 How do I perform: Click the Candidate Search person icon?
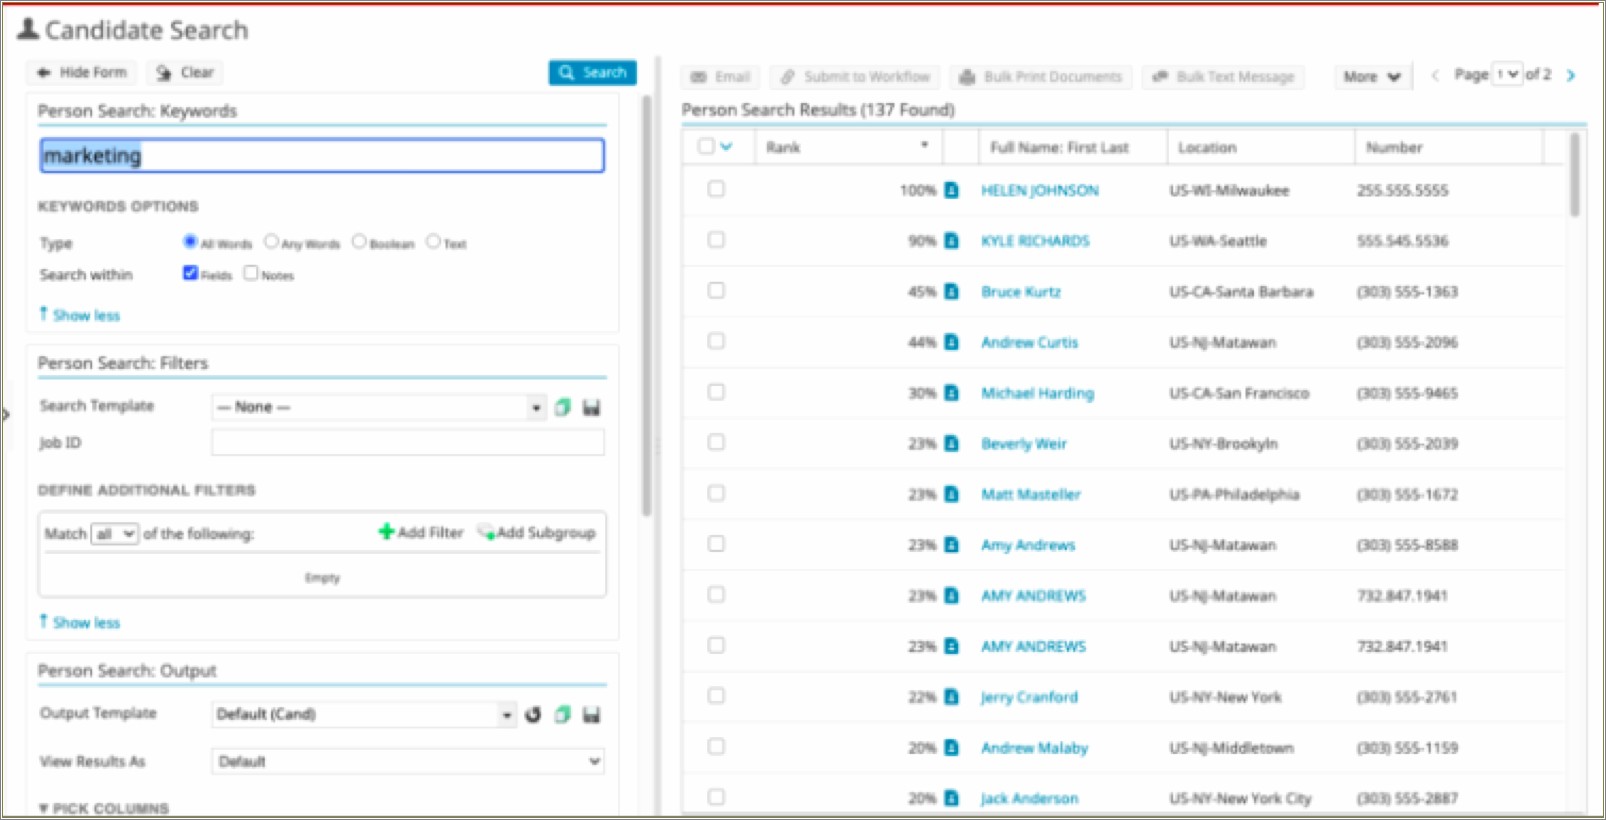(28, 29)
